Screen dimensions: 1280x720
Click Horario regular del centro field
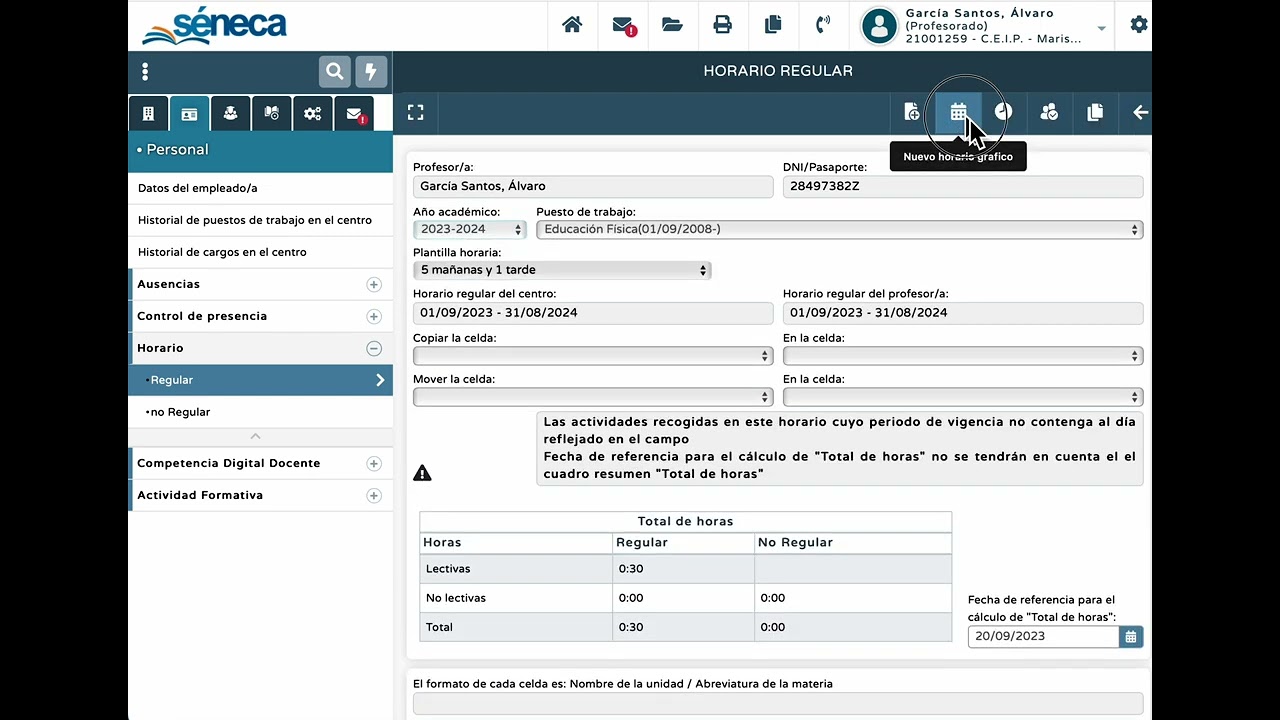point(593,313)
